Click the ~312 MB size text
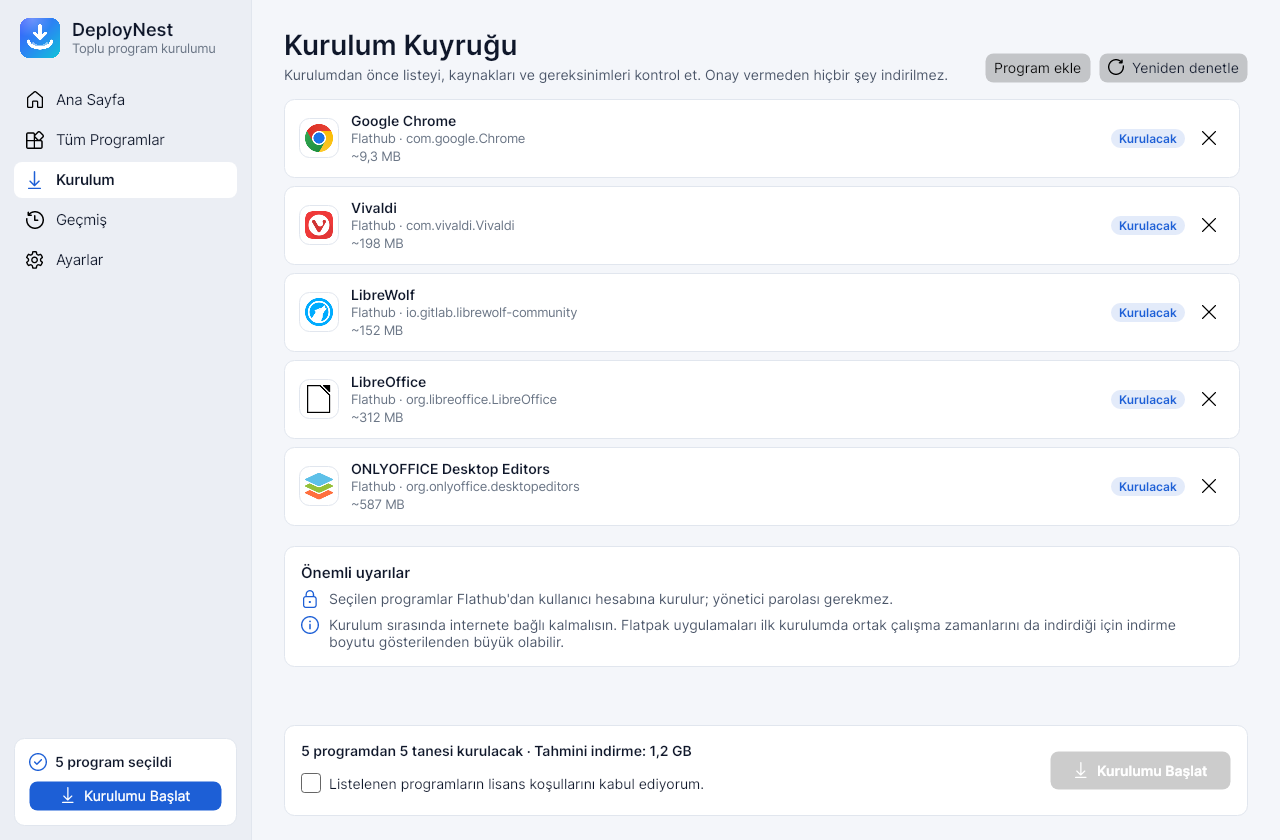Viewport: 1280px width, 840px height. pos(377,418)
